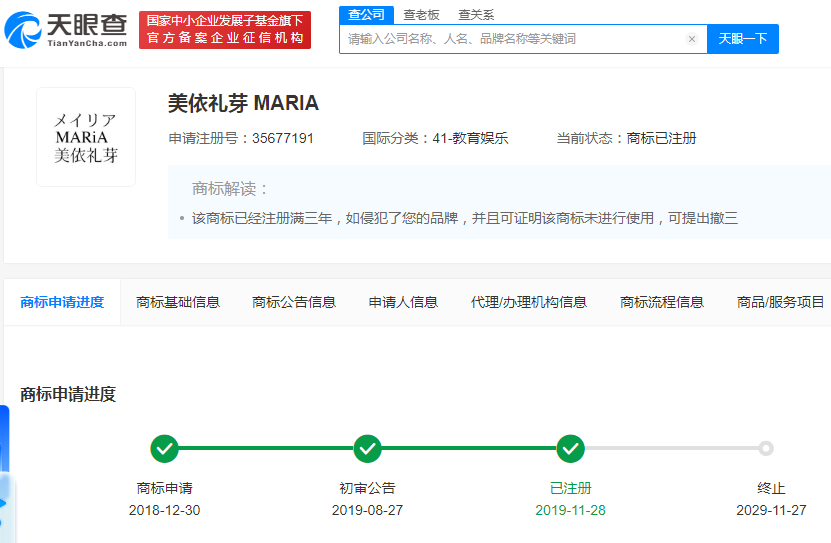This screenshot has width=831, height=543.
Task: Click the 商标已注册 status text
Action: point(661,138)
